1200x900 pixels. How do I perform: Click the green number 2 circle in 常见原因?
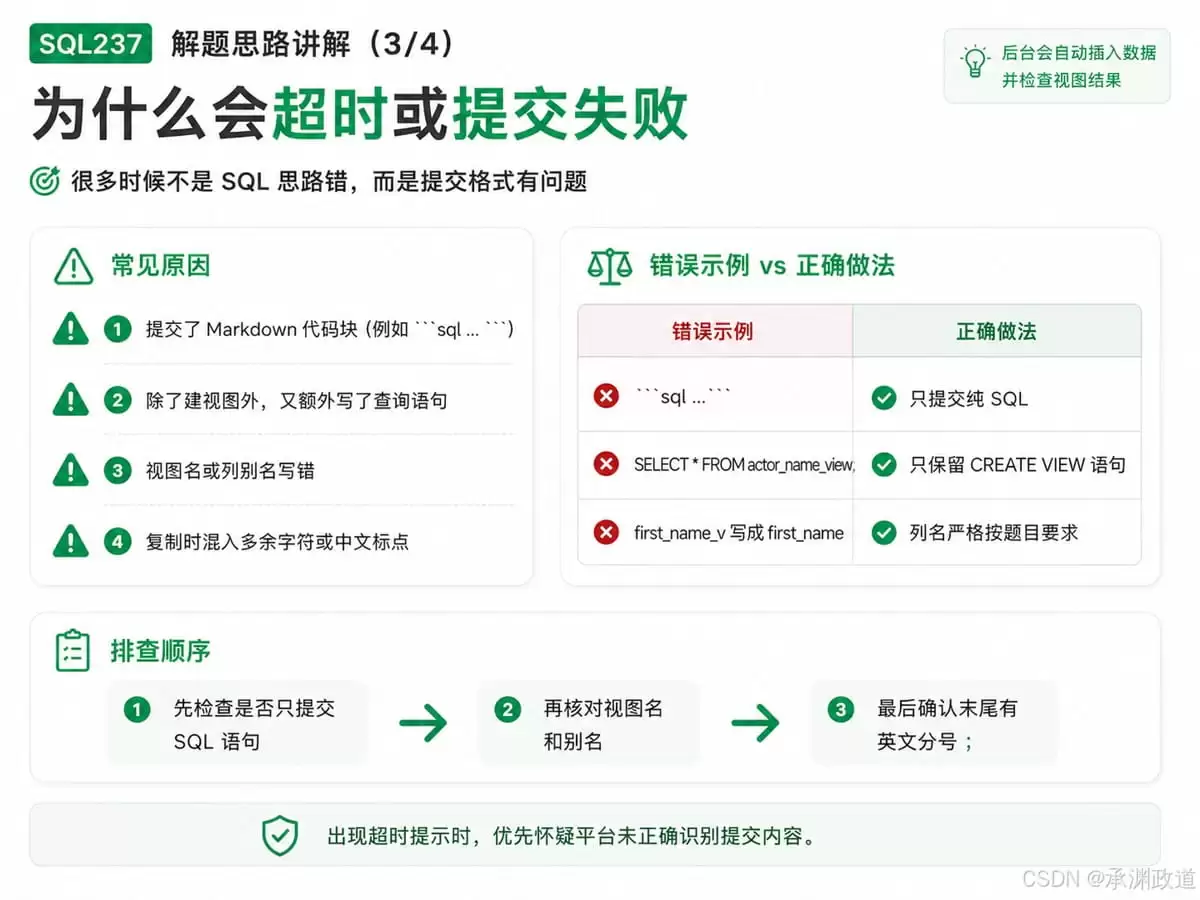coord(118,400)
